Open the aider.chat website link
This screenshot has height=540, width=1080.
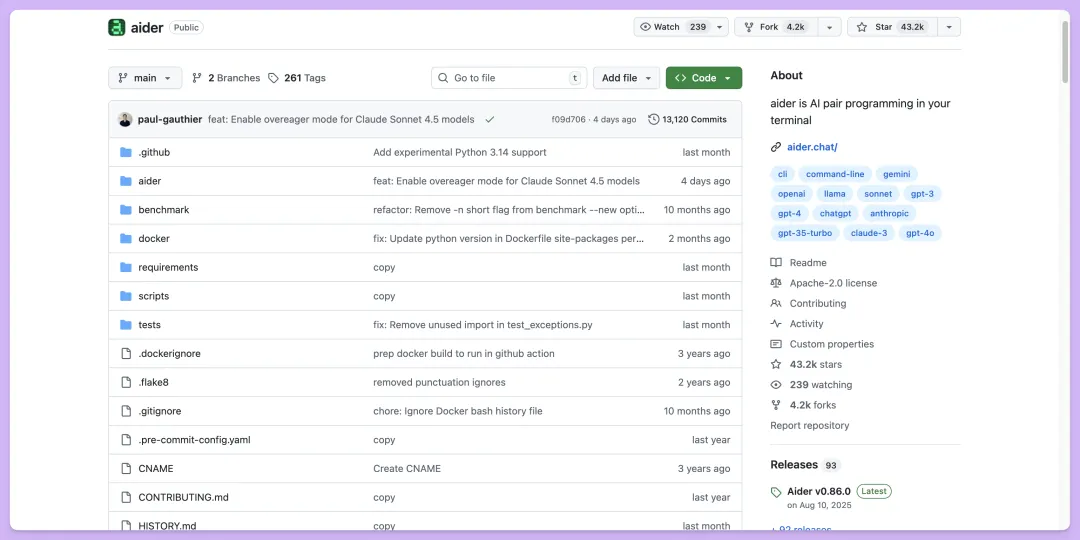point(812,147)
